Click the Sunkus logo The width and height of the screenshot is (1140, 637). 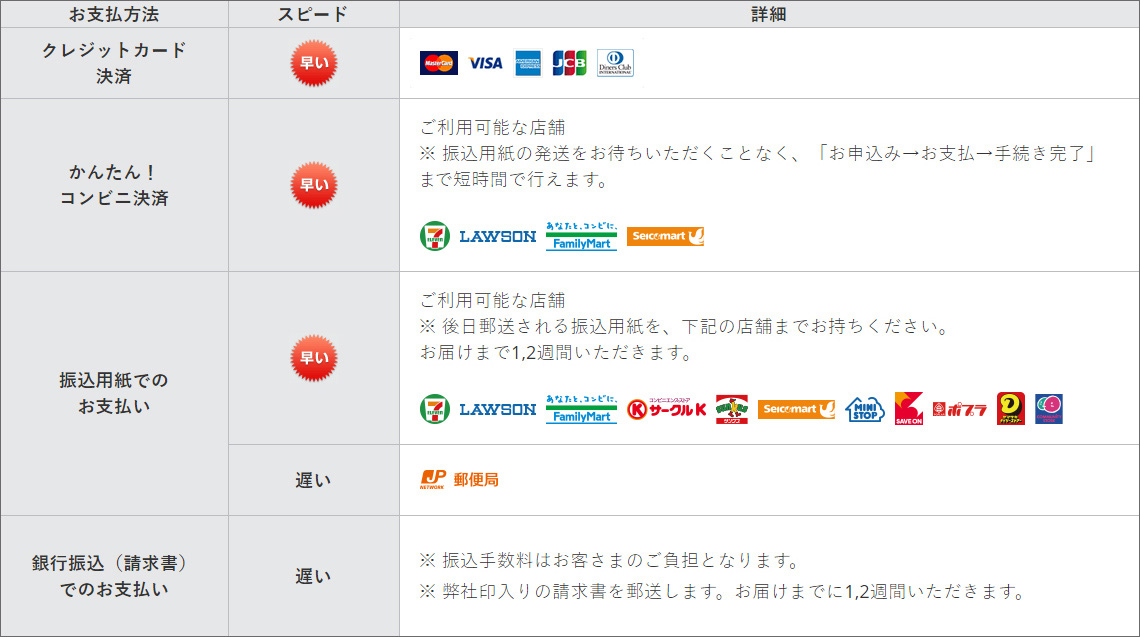(x=732, y=409)
